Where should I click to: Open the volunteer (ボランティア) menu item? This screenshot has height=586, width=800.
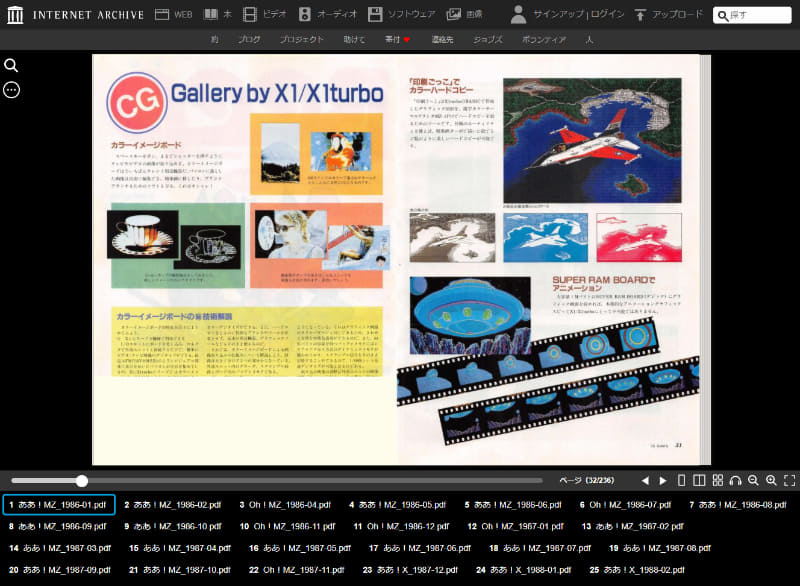point(544,39)
